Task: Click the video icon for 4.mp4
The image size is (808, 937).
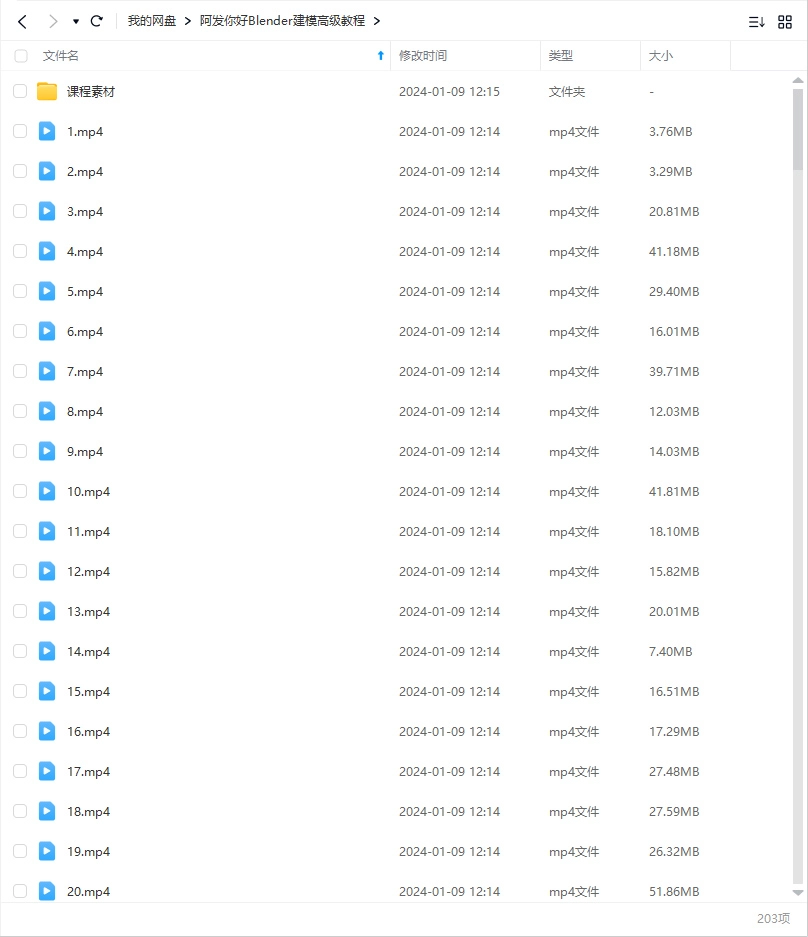Action: (47, 251)
